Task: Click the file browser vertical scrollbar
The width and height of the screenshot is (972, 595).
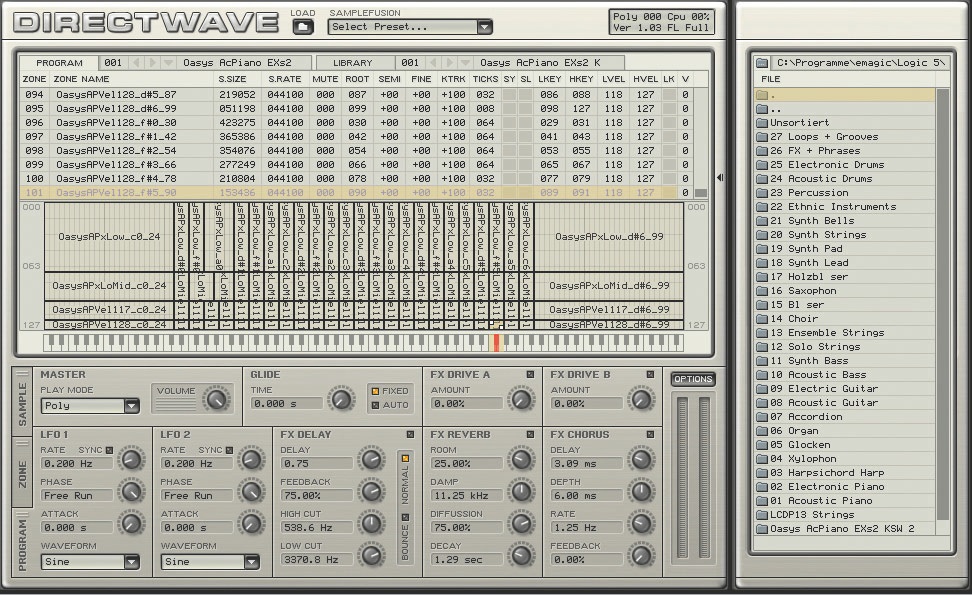Action: click(942, 304)
